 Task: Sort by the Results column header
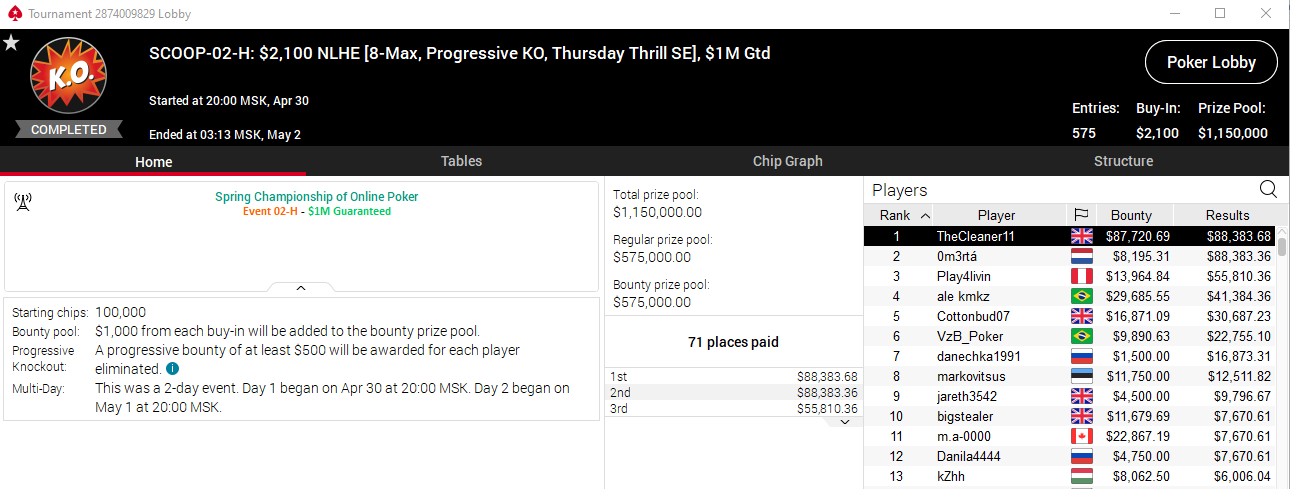click(x=1227, y=215)
